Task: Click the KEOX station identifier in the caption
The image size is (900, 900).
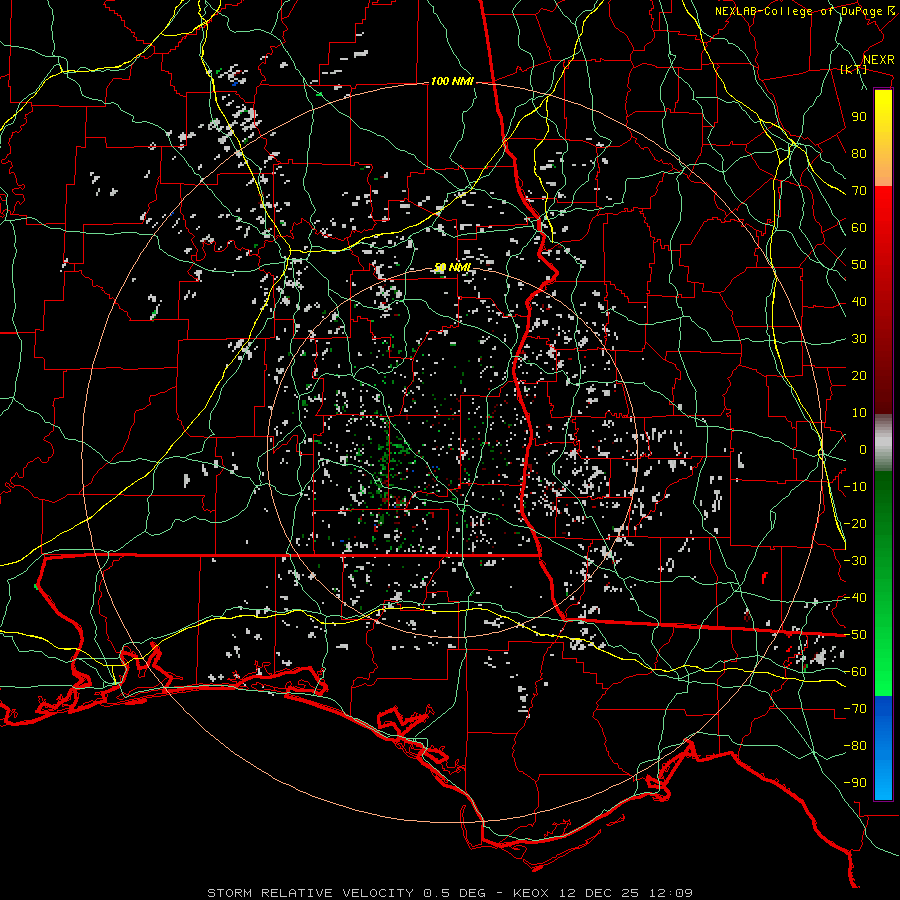Action: pos(531,893)
